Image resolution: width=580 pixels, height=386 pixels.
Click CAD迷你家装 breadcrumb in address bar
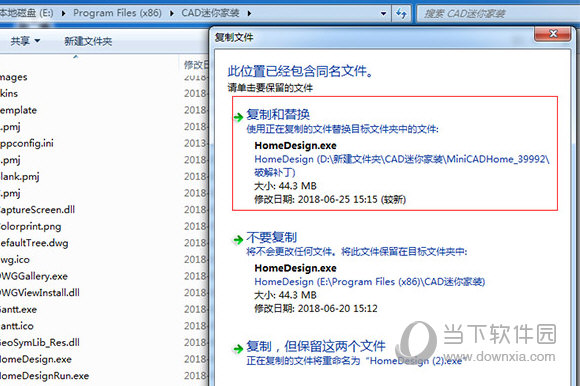210,13
